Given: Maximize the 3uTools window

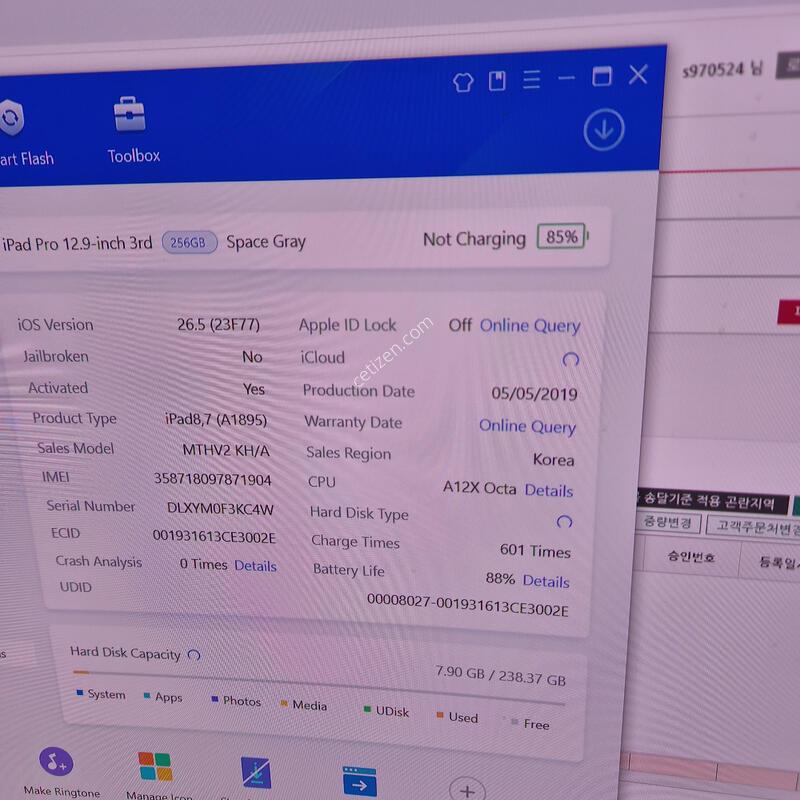Looking at the screenshot, I should pyautogui.click(x=602, y=77).
